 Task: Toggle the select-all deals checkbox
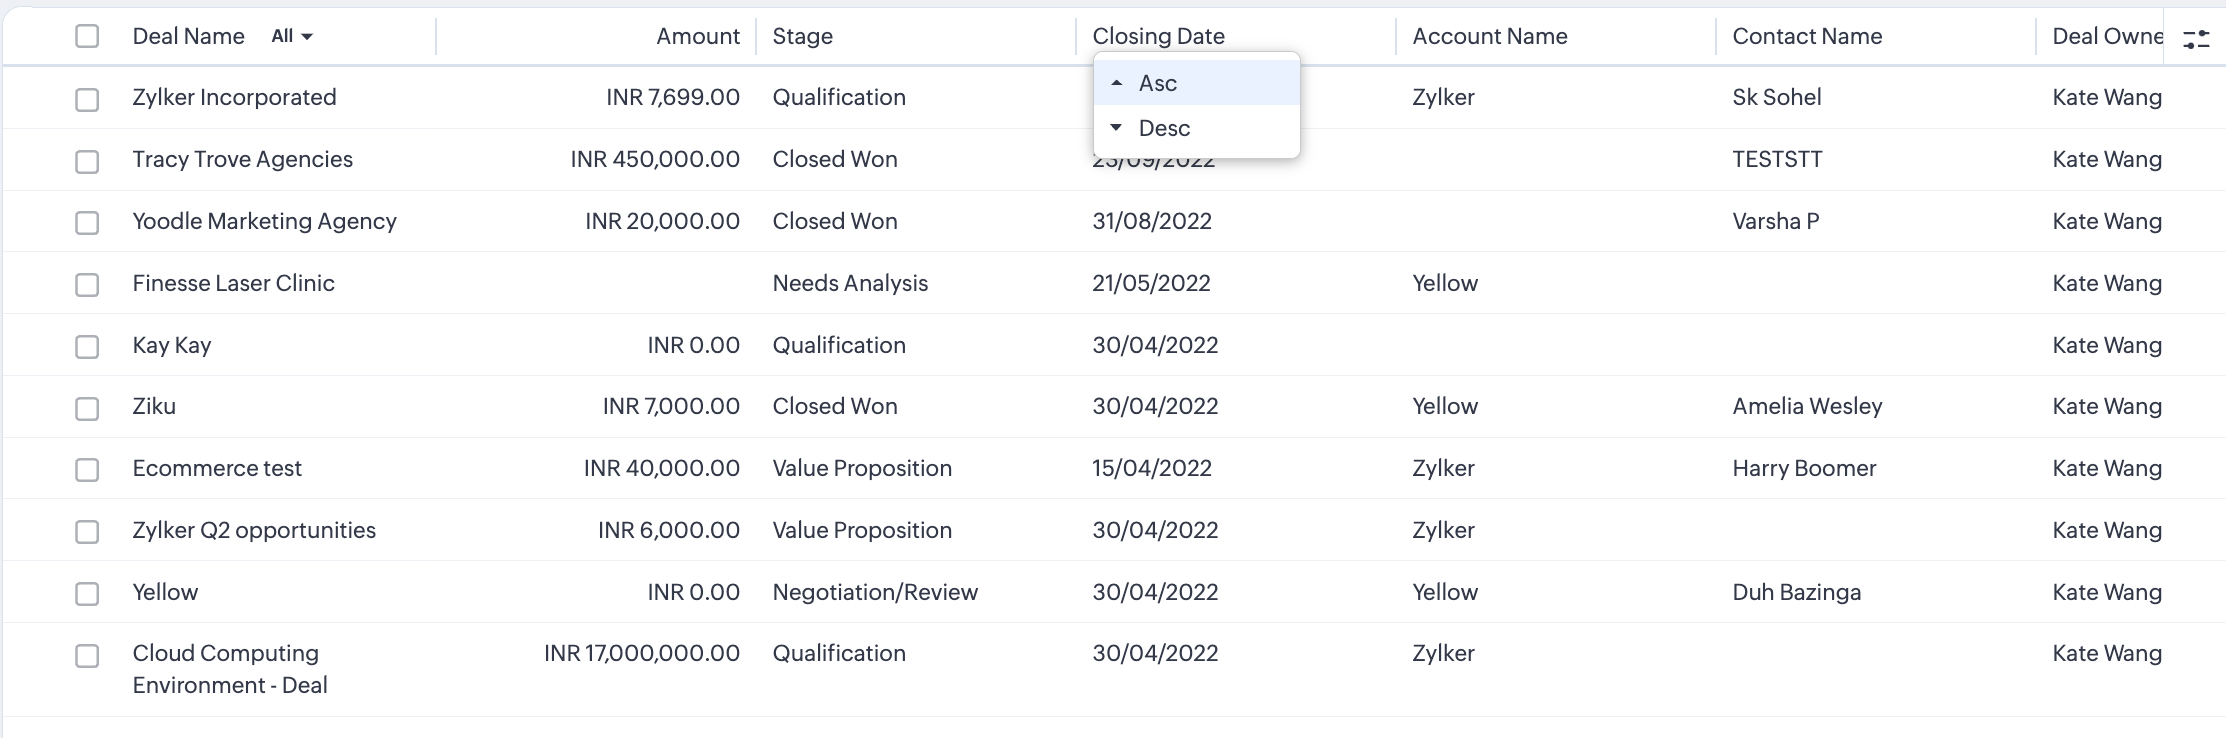pos(87,36)
